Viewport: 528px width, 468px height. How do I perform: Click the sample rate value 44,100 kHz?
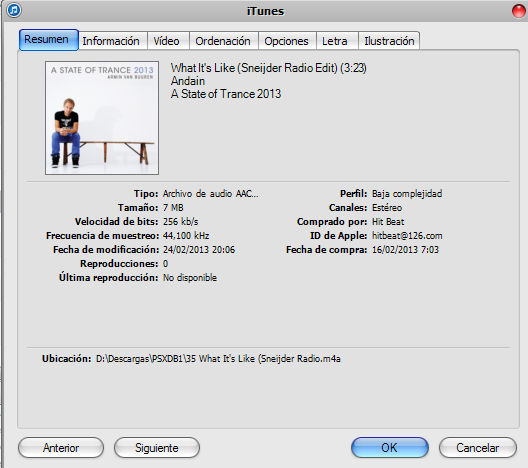(186, 235)
